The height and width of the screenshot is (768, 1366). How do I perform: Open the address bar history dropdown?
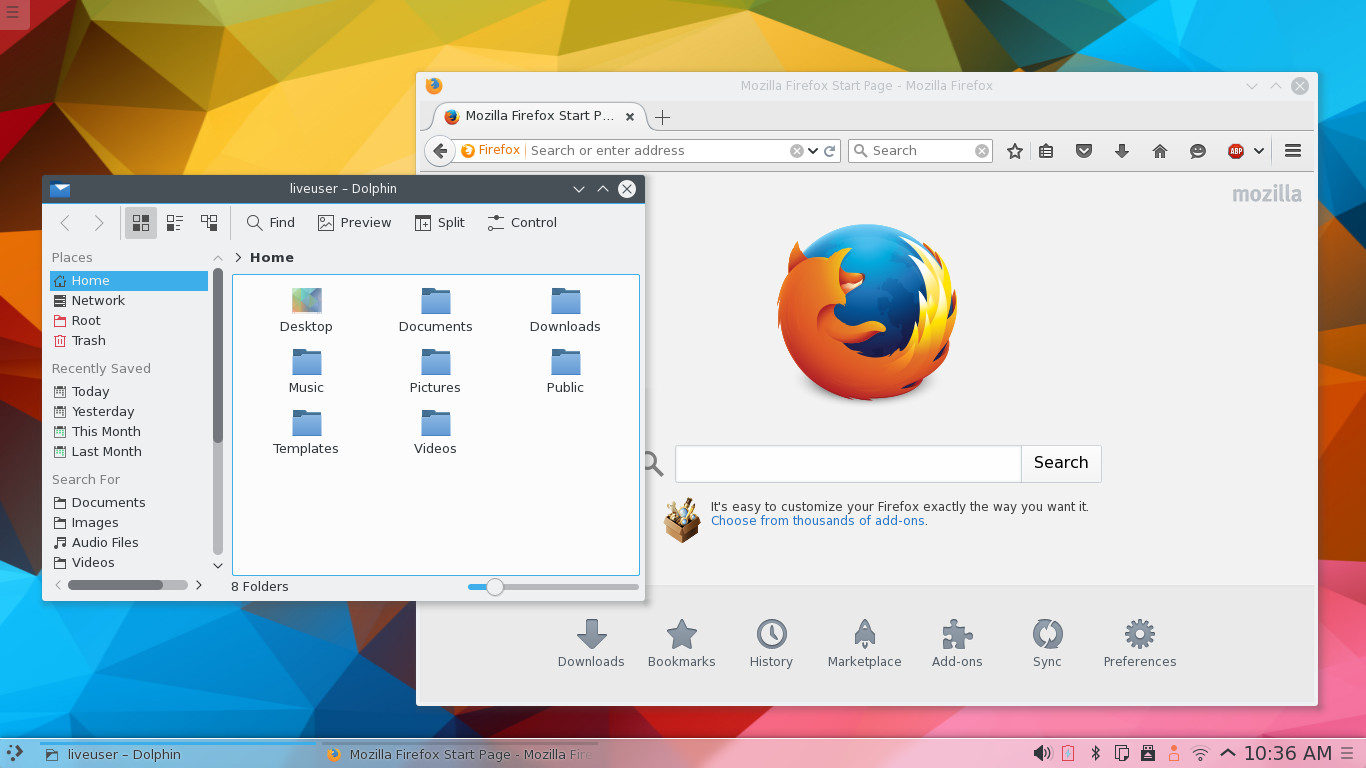[x=814, y=151]
